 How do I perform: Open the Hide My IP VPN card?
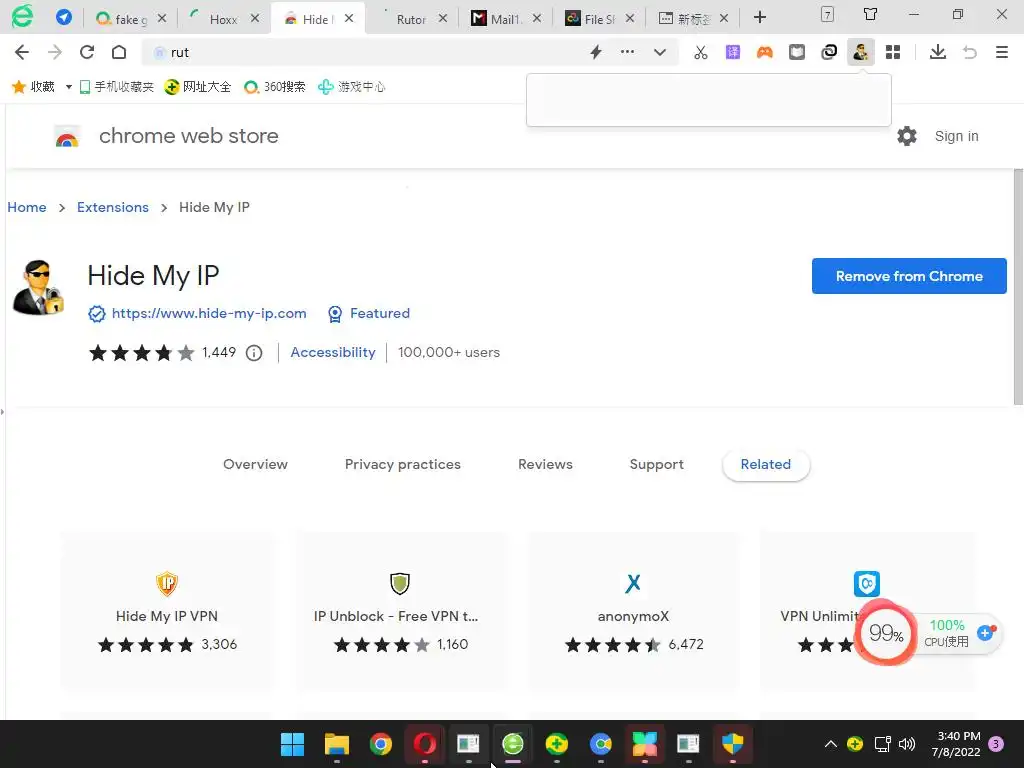[167, 611]
